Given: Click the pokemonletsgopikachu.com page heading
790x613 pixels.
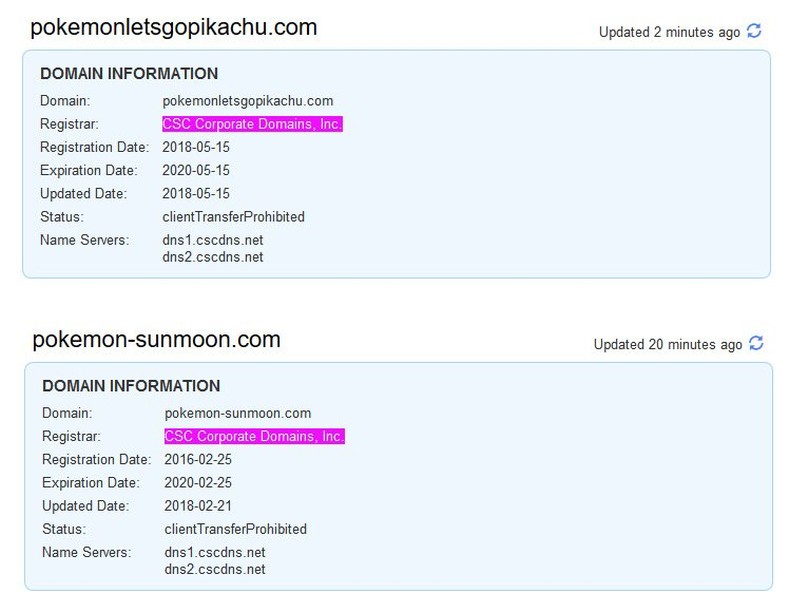Looking at the screenshot, I should 174,27.
